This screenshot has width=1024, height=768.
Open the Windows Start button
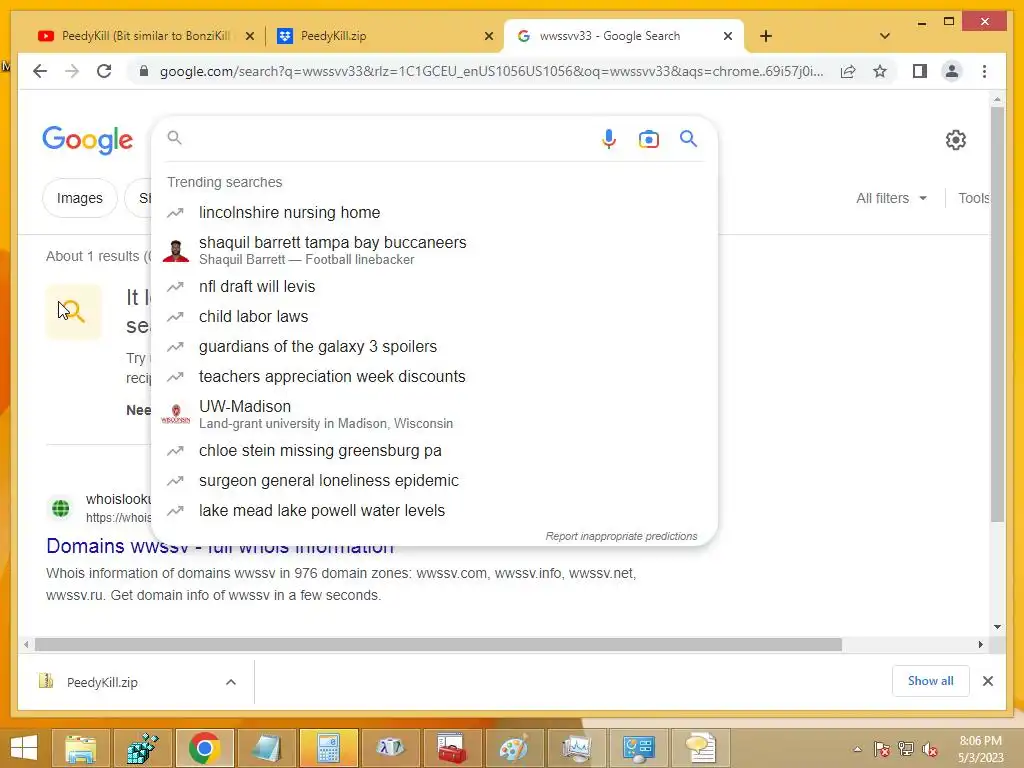pyautogui.click(x=24, y=748)
